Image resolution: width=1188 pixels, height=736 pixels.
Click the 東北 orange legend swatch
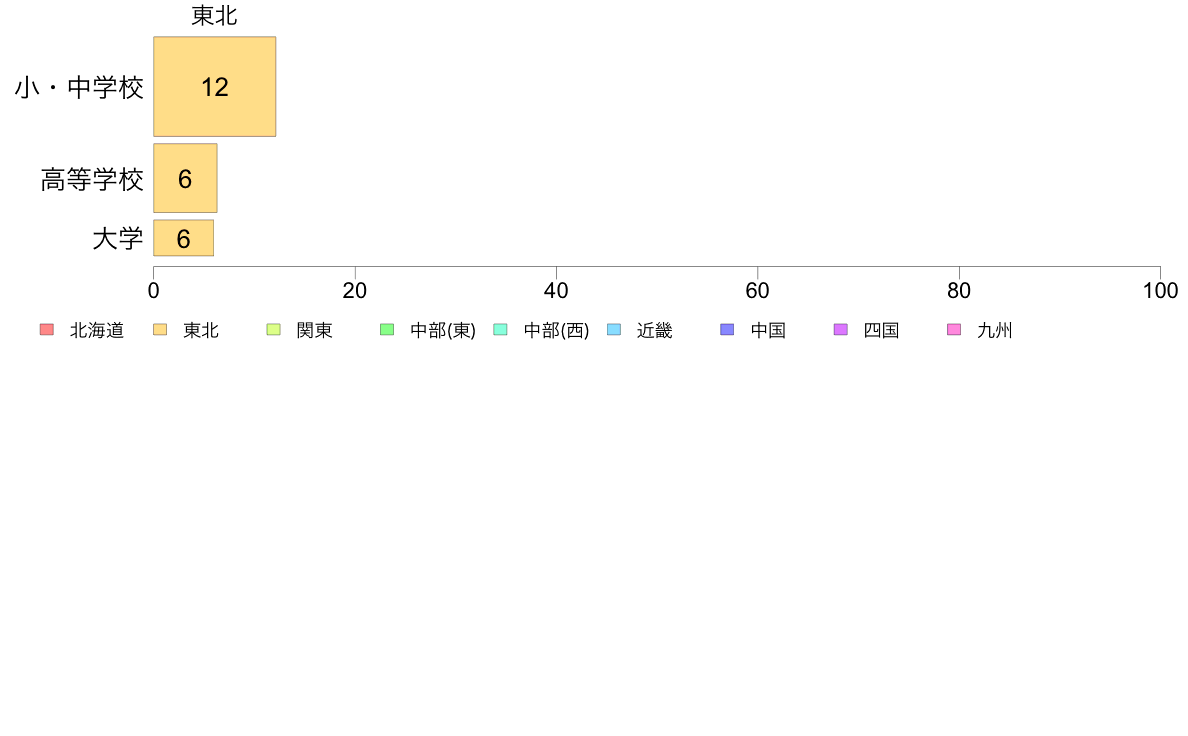160,330
